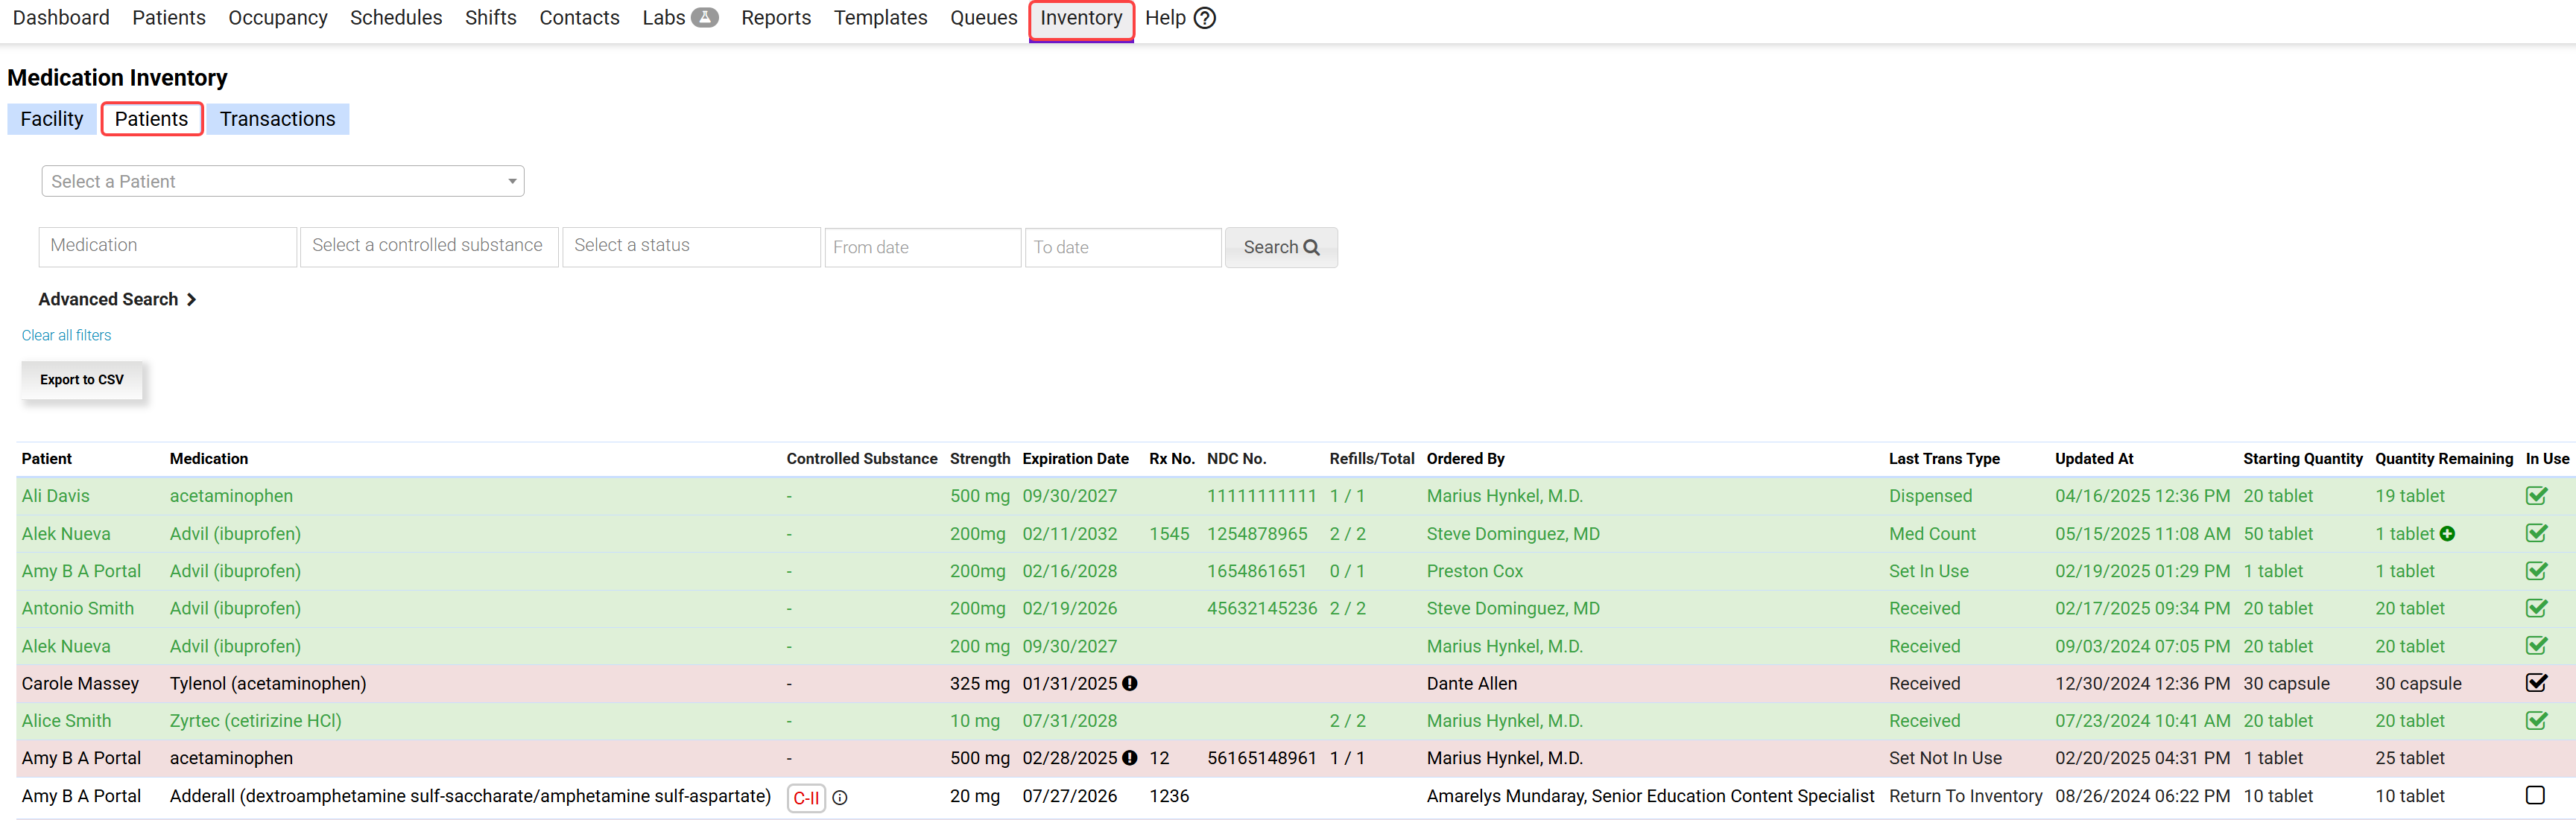Uncheck In Use for Ali Davis's acetaminophen
This screenshot has width=2576, height=820.
coord(2537,495)
